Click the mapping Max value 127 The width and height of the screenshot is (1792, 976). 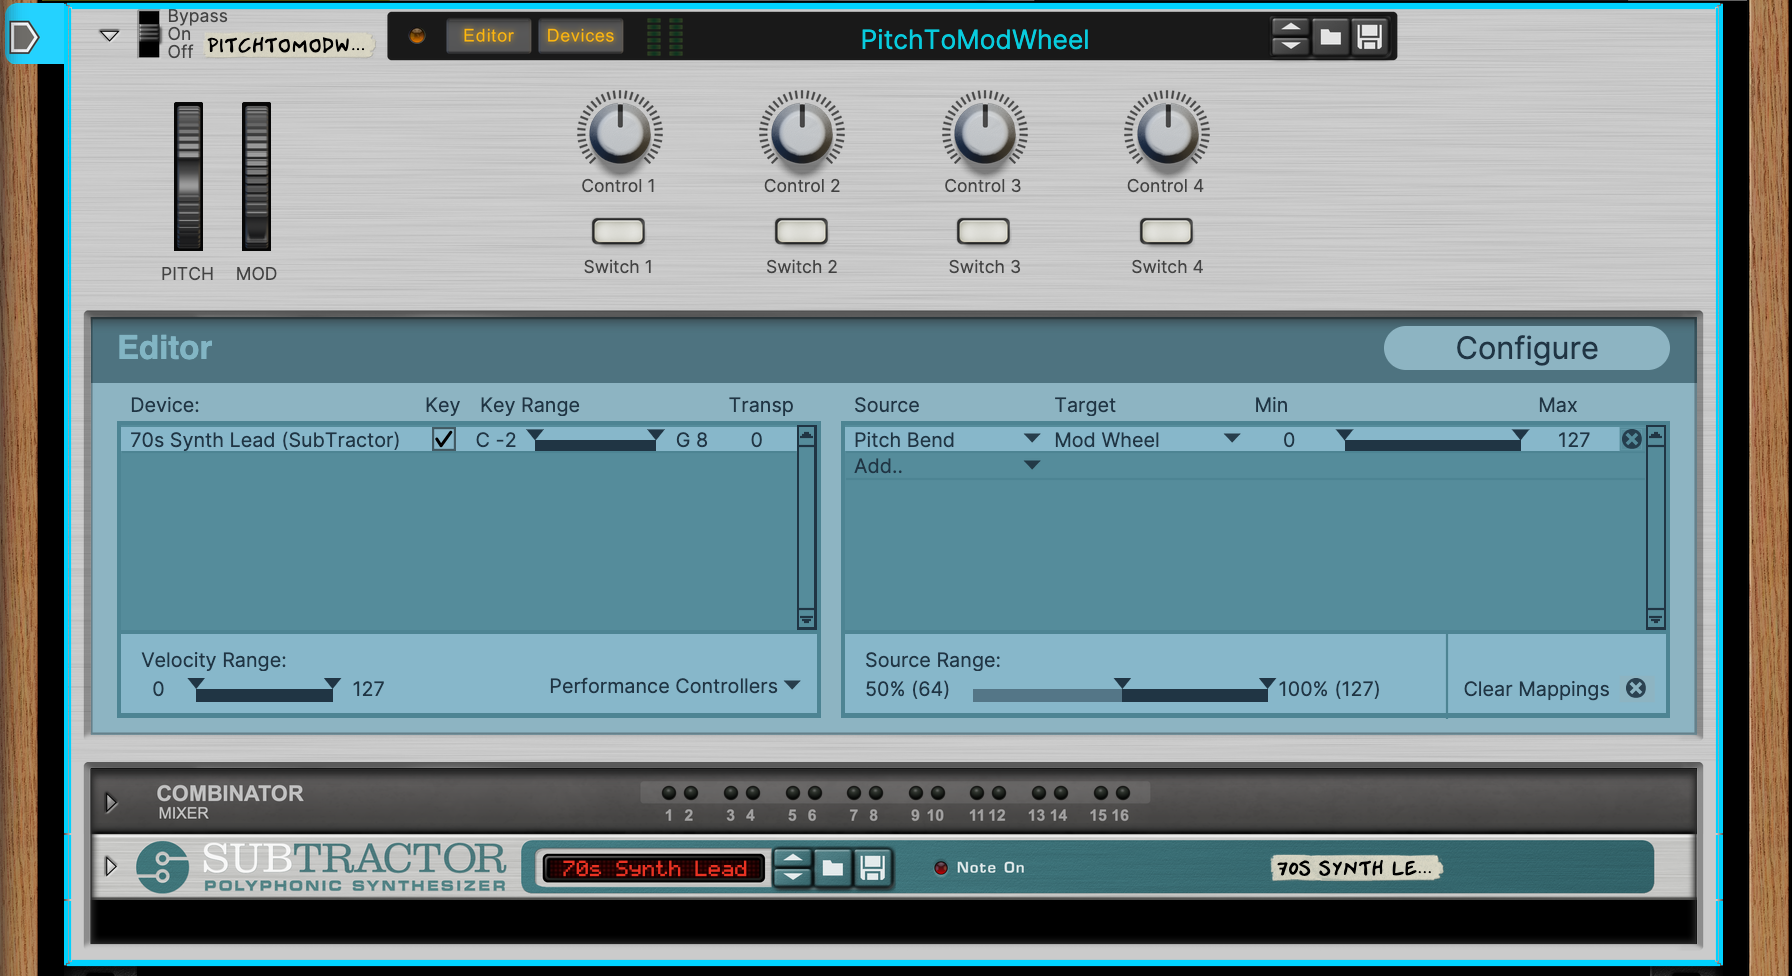point(1573,440)
